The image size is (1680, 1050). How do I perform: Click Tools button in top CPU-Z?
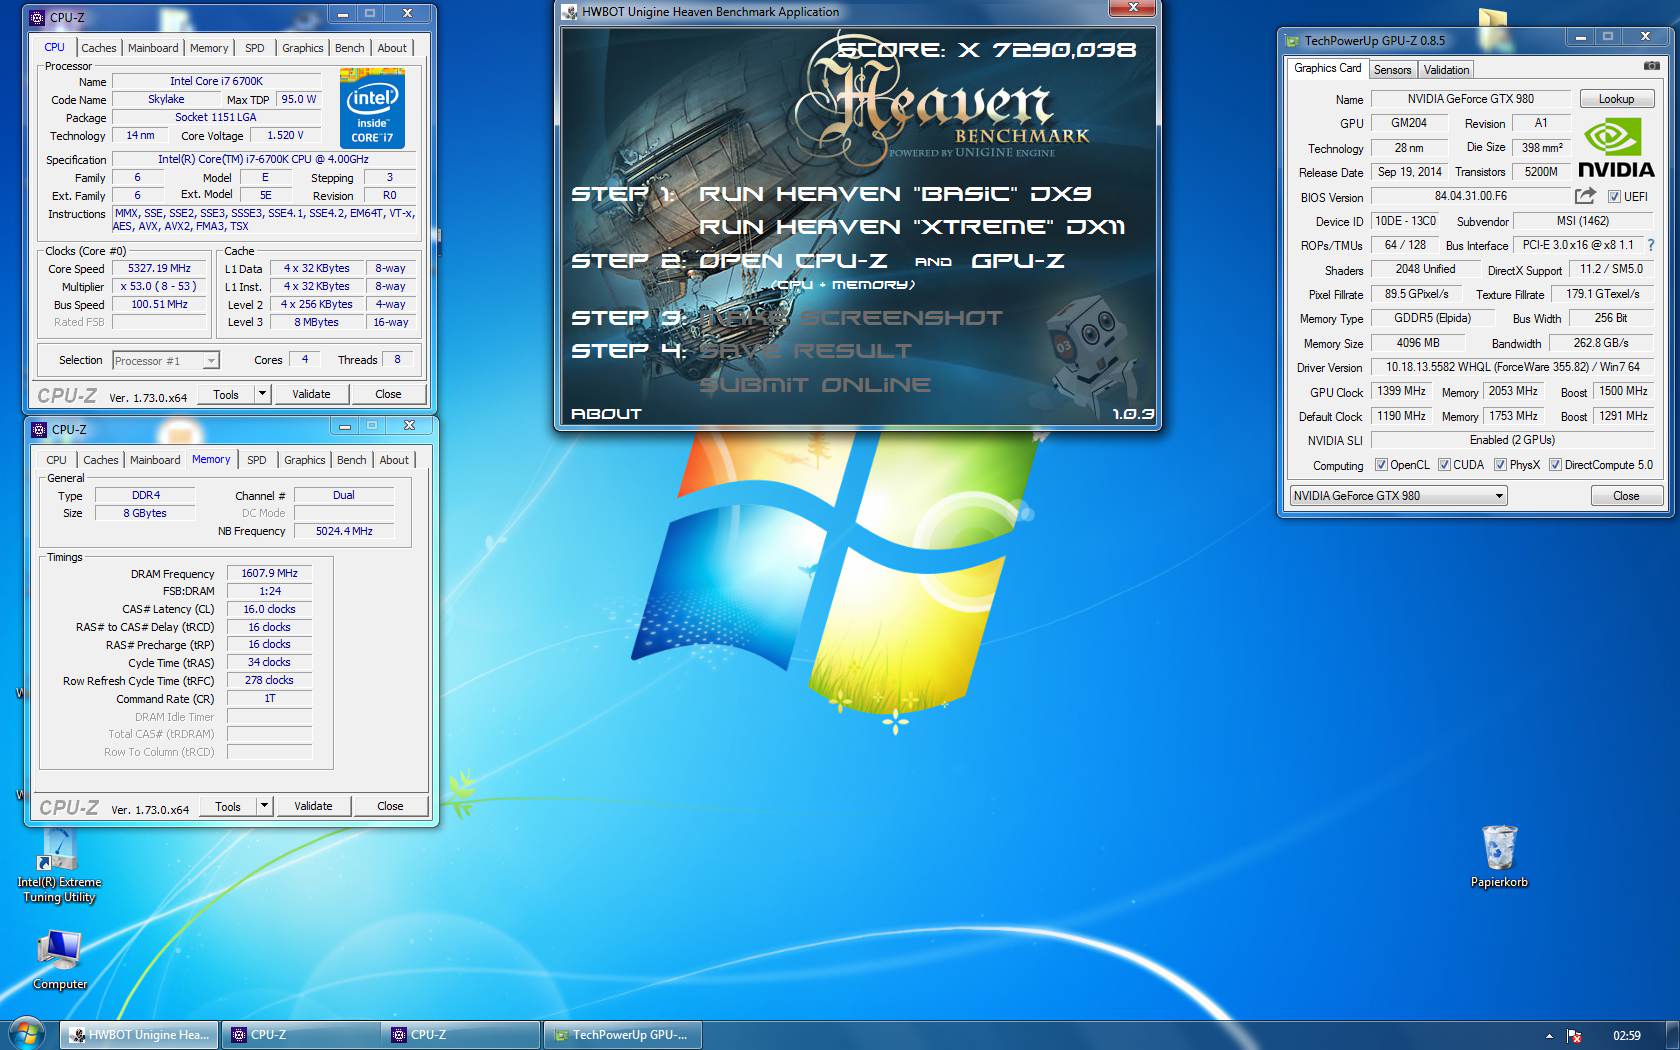(226, 394)
